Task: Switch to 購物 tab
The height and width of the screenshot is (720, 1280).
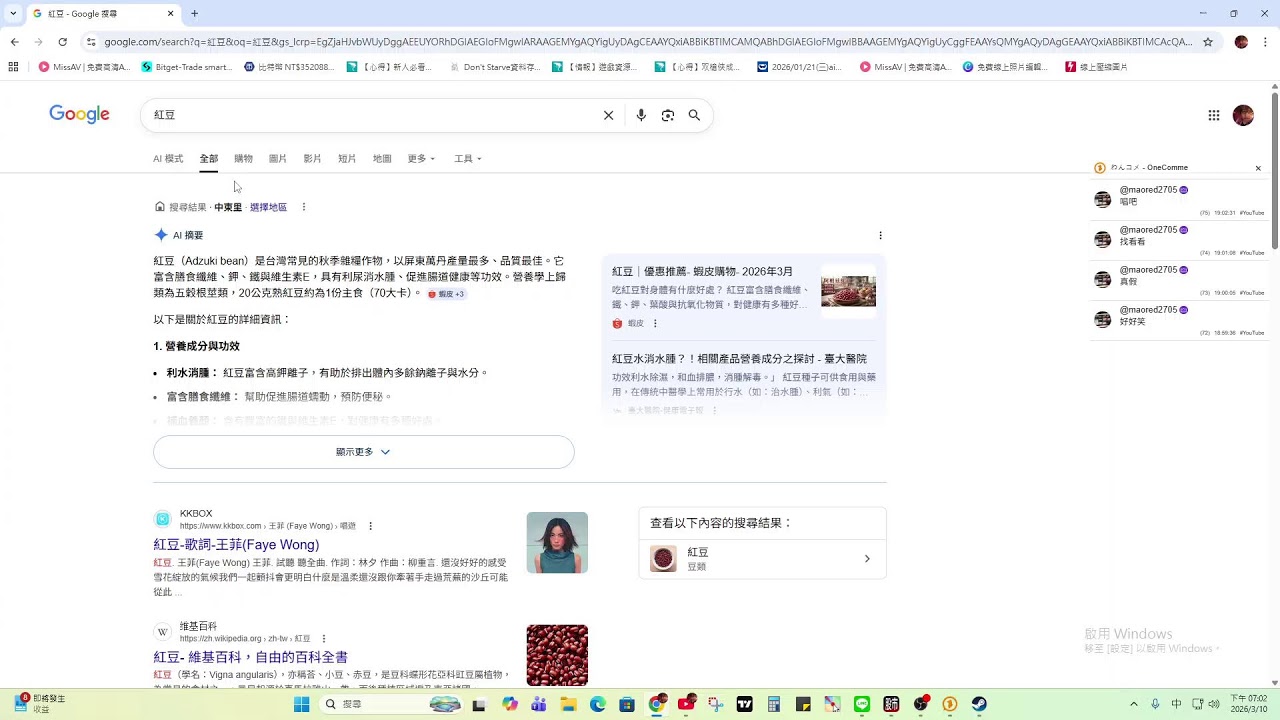Action: (243, 159)
